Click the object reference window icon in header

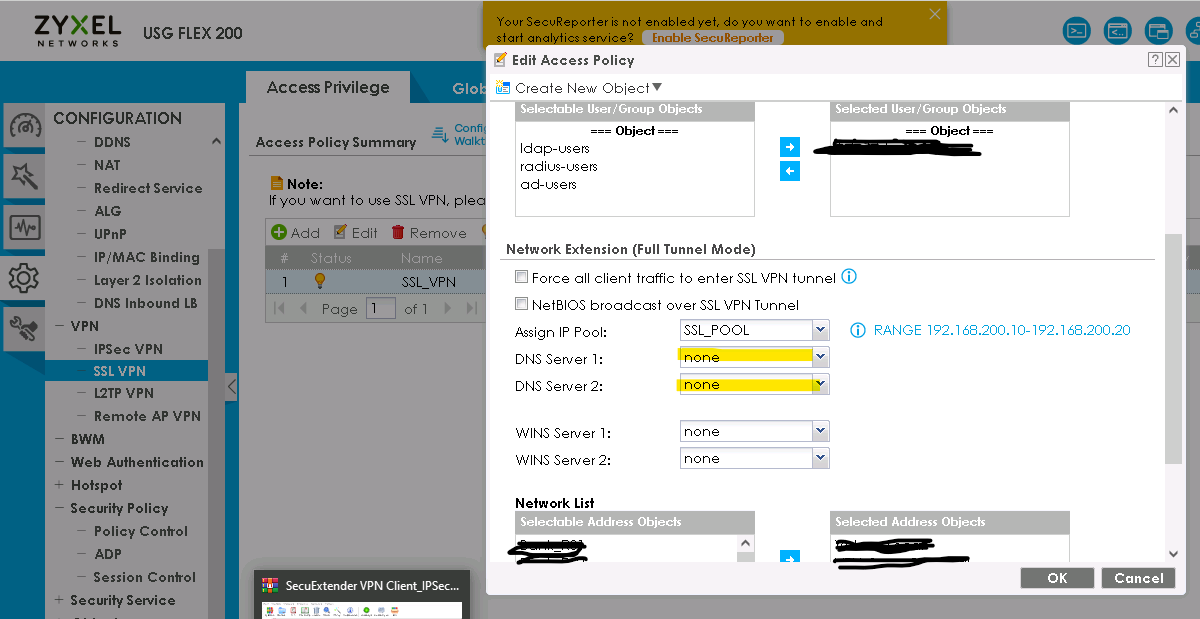pyautogui.click(x=1159, y=31)
